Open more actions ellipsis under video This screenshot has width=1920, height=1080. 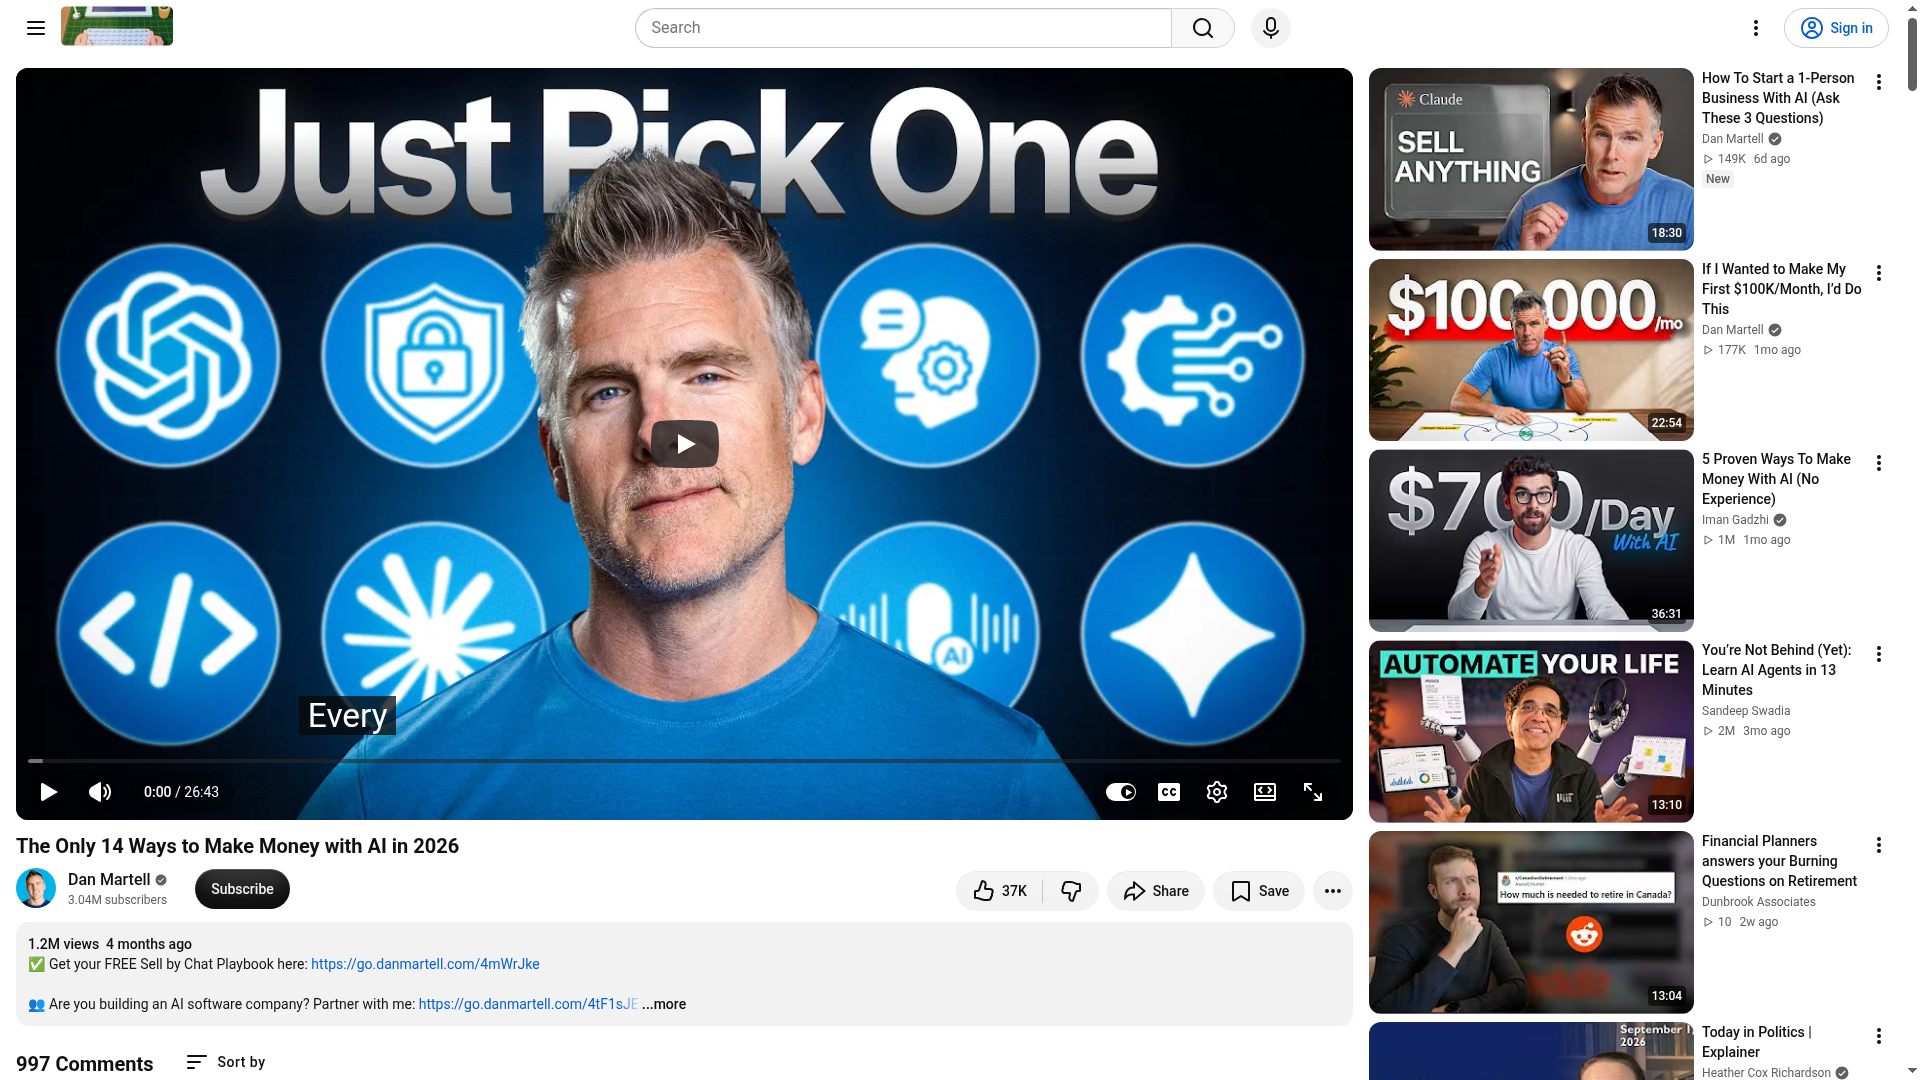click(x=1333, y=891)
